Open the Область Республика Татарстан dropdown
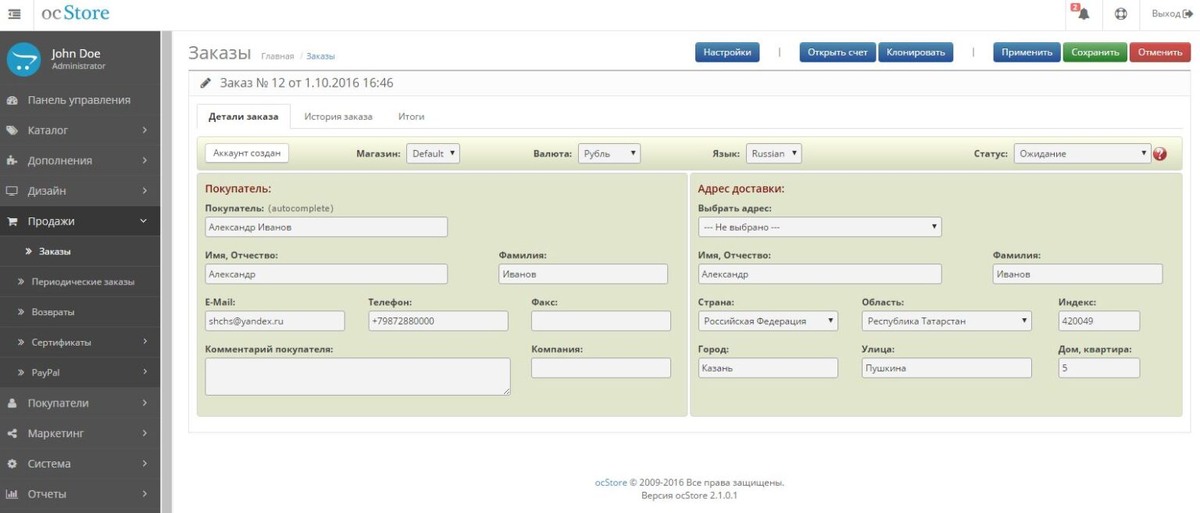The height and width of the screenshot is (513, 1200). 946,321
